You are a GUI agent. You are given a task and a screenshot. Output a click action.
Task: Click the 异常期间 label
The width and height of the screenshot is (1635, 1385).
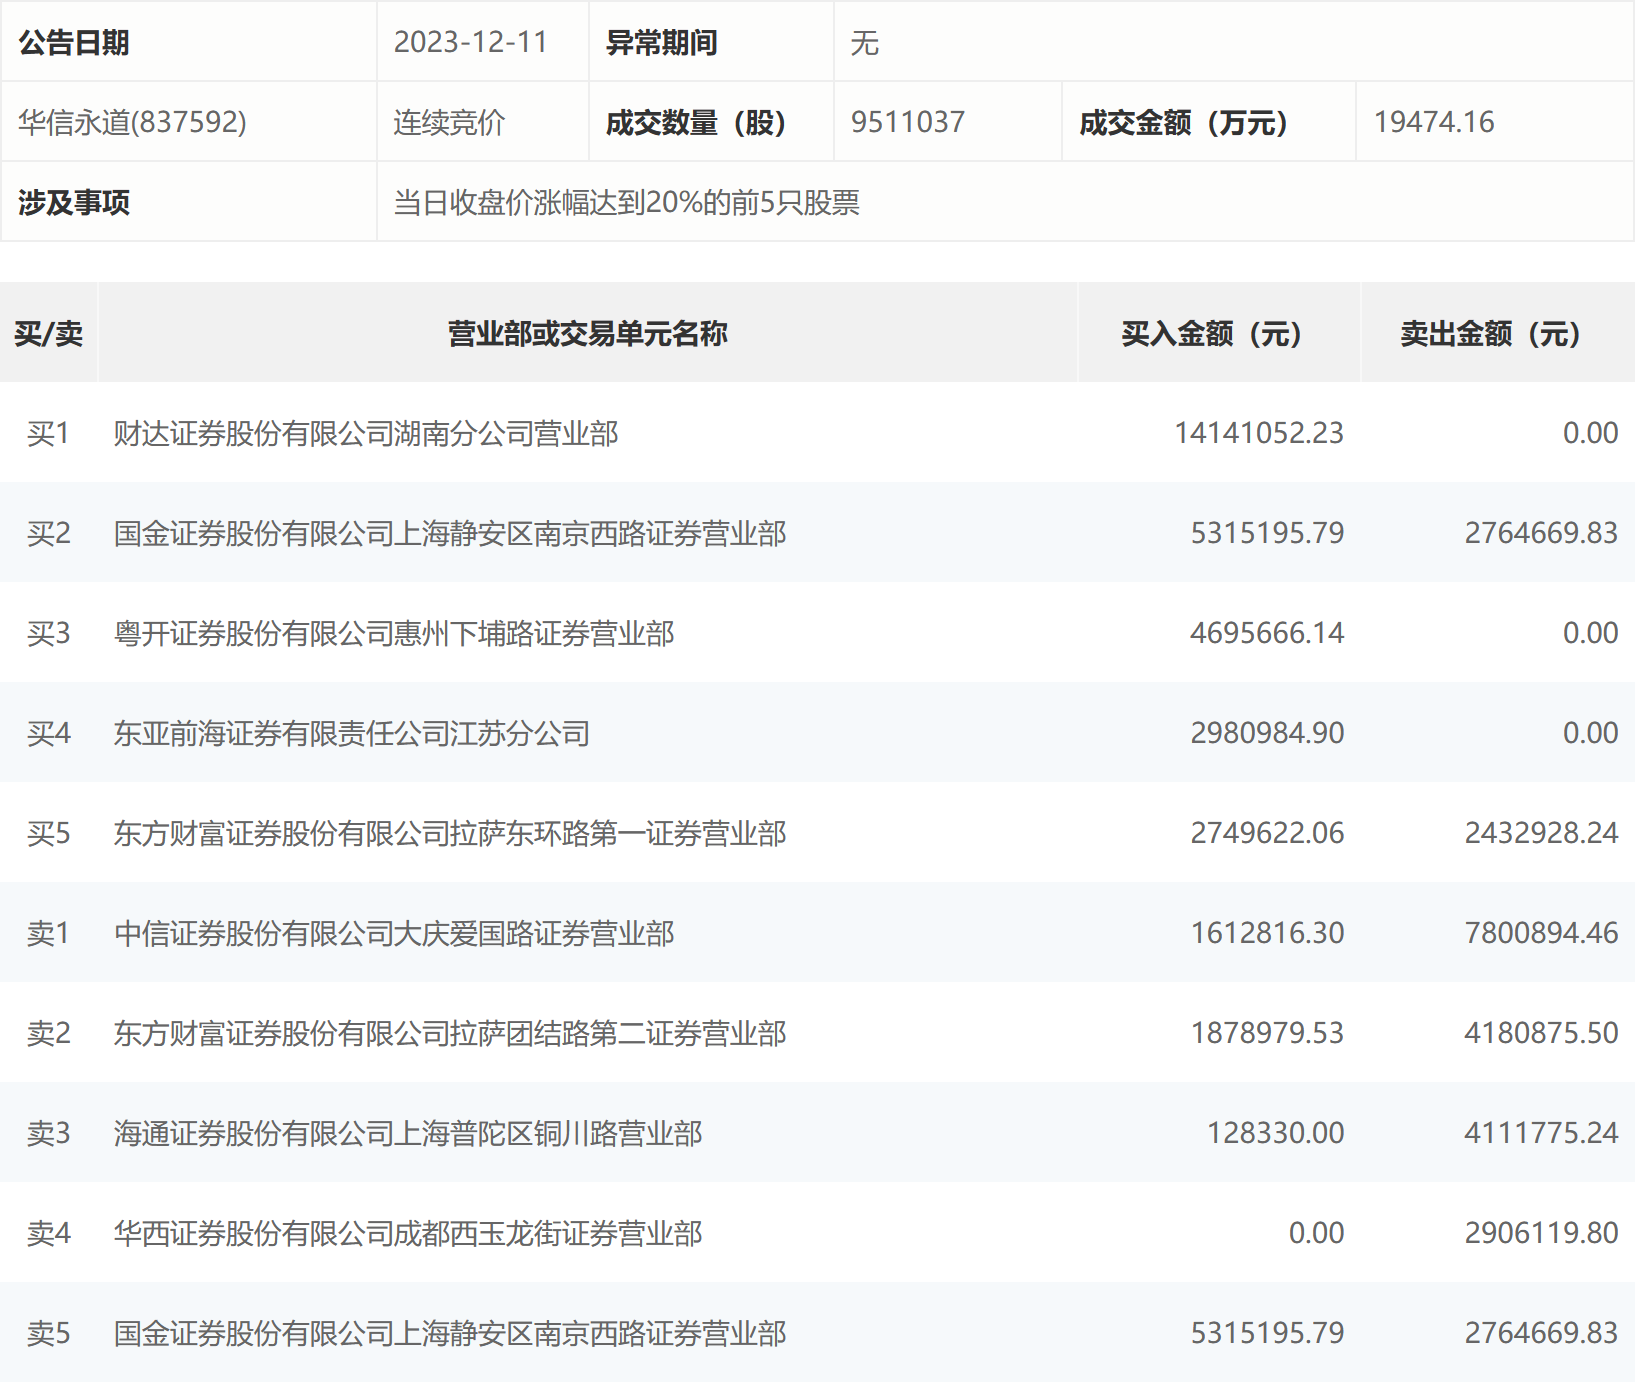(662, 42)
